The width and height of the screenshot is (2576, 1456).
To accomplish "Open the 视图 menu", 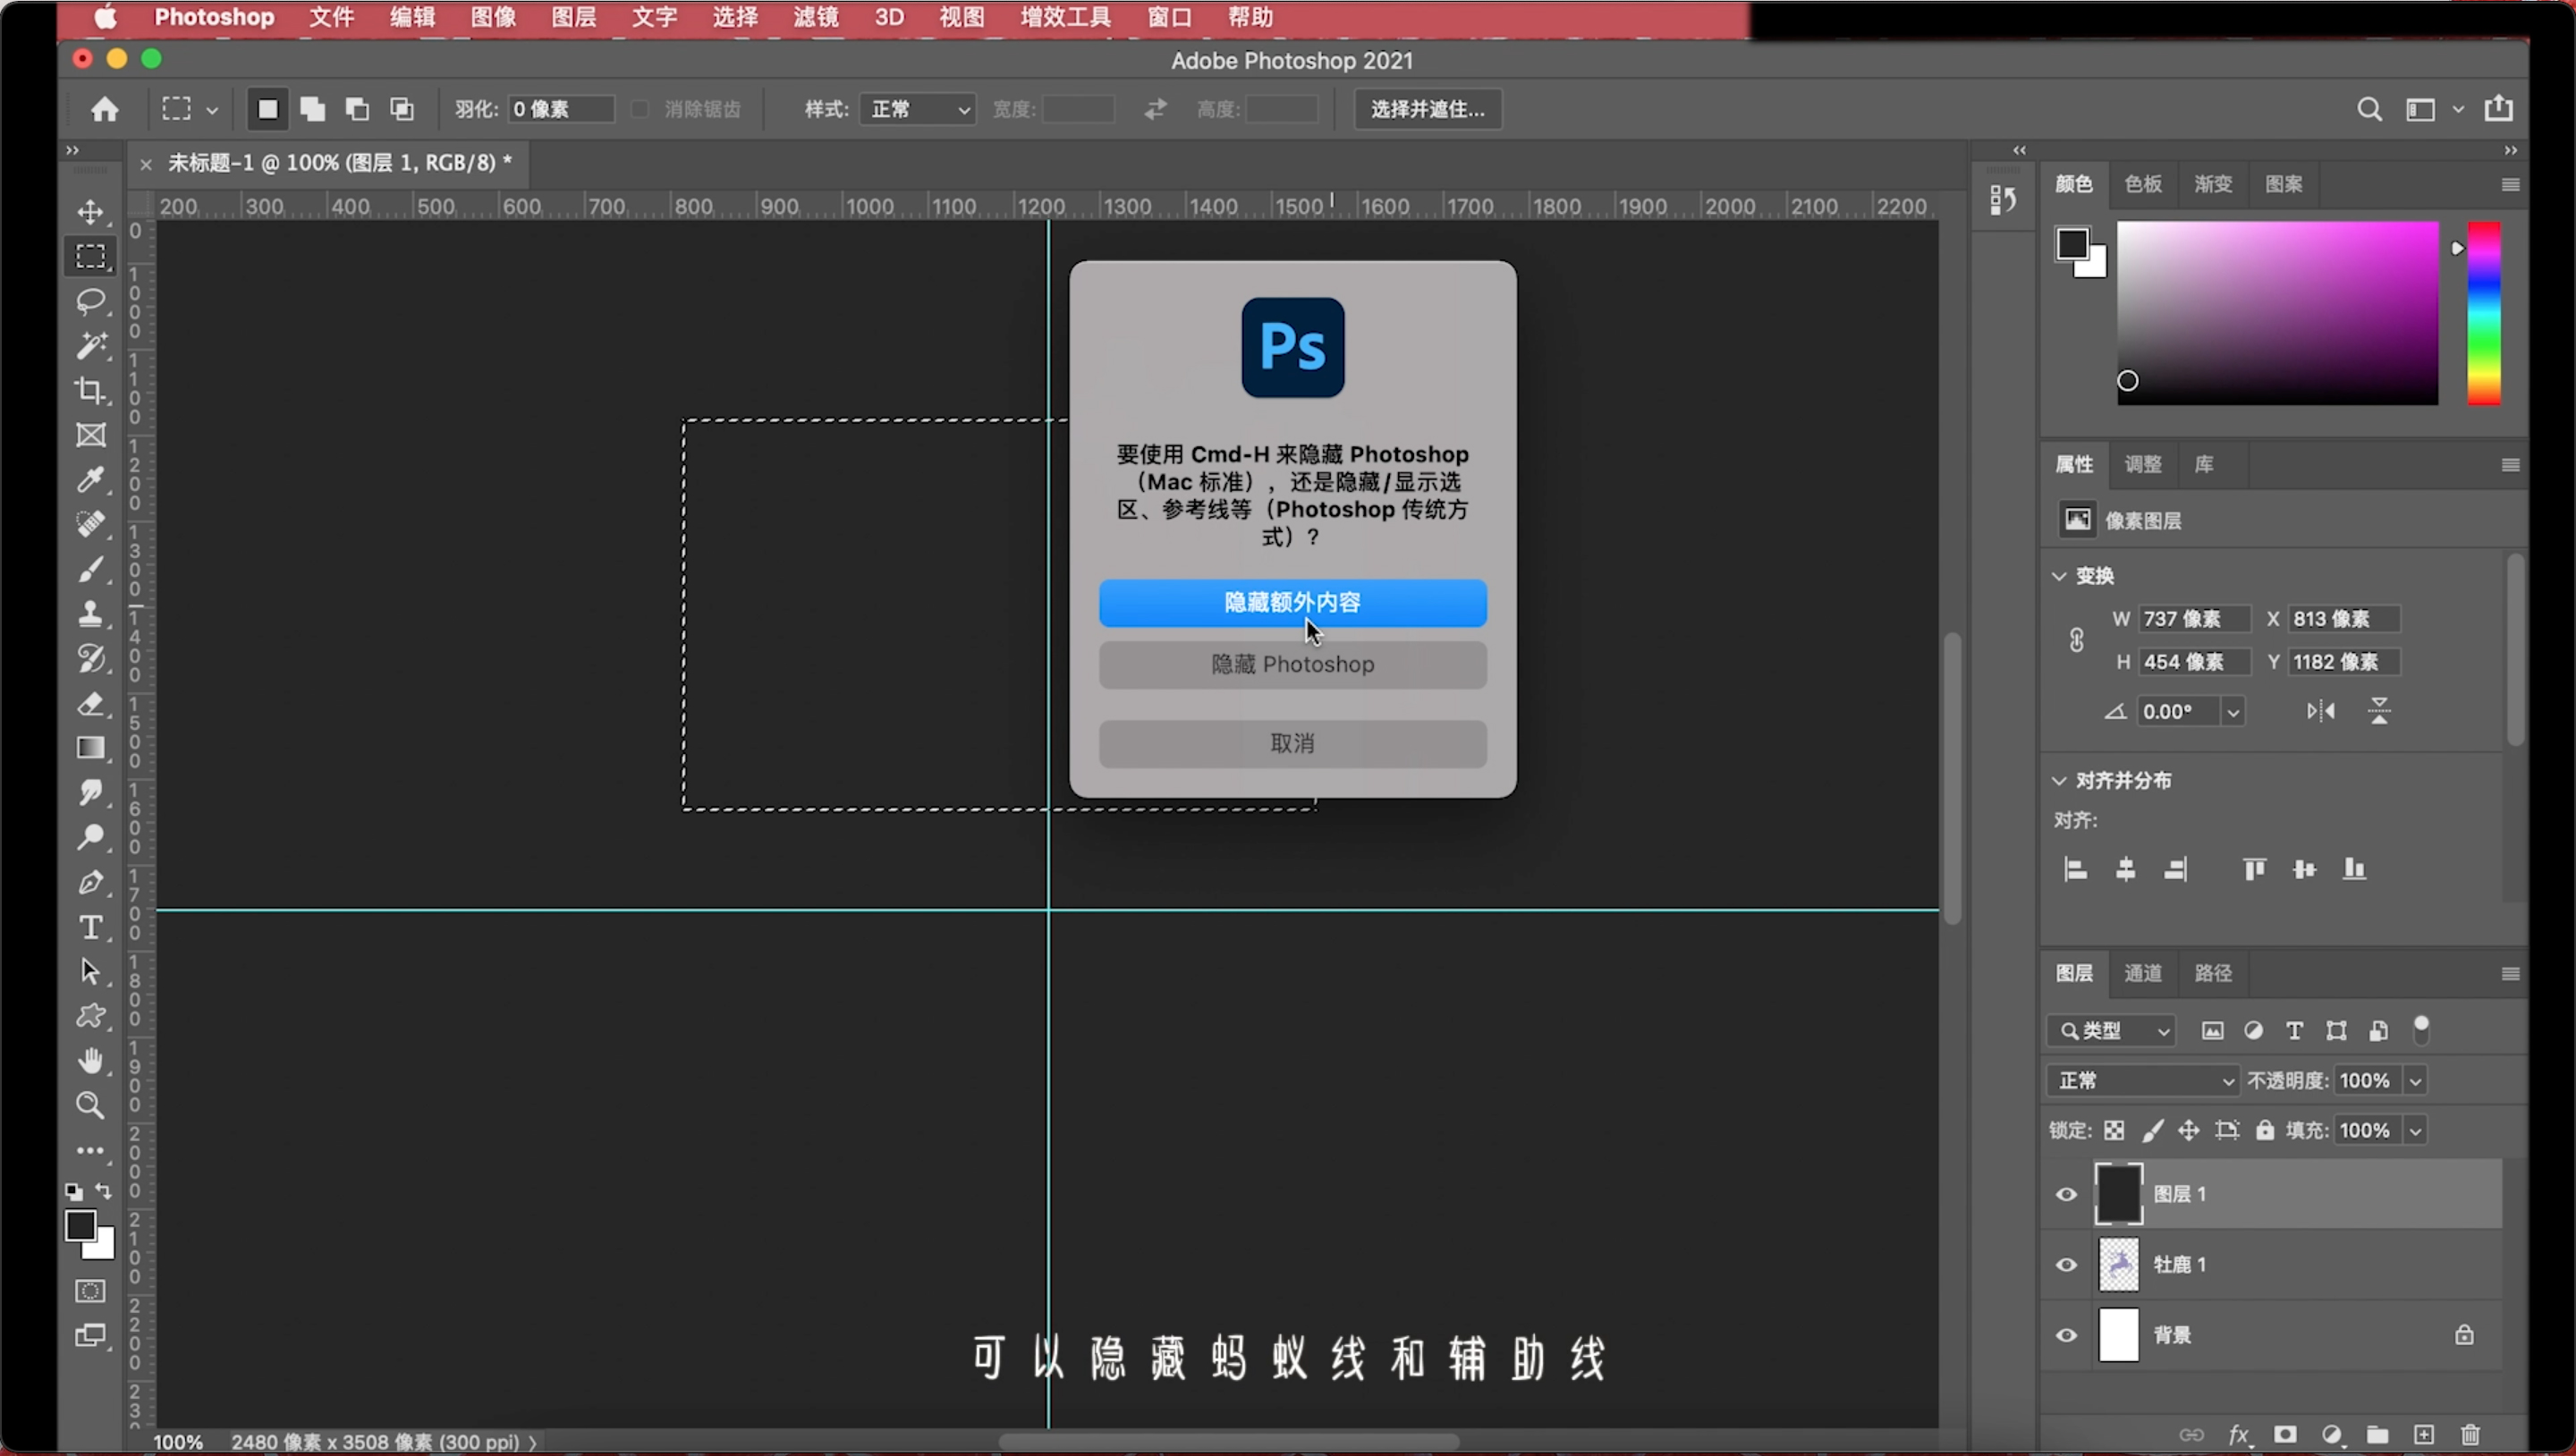I will pyautogui.click(x=961, y=17).
